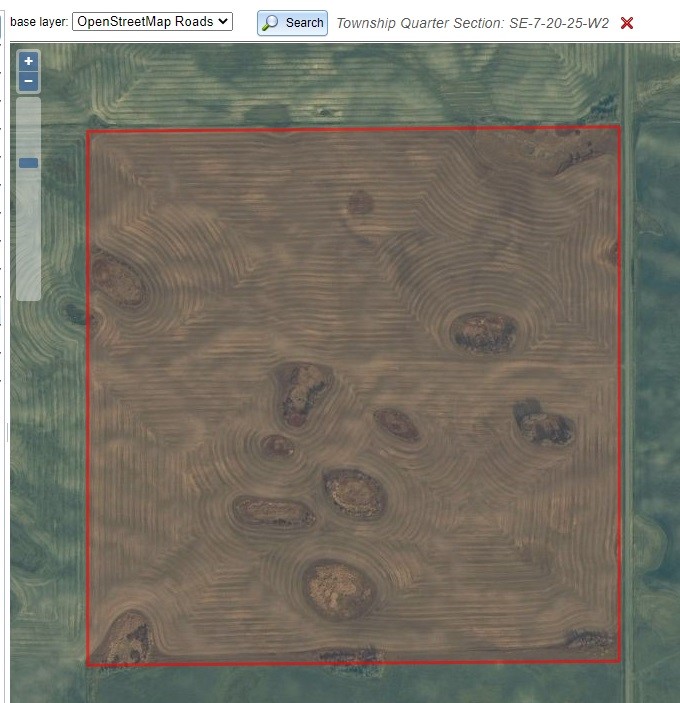Open the base layer dropdown

152,22
